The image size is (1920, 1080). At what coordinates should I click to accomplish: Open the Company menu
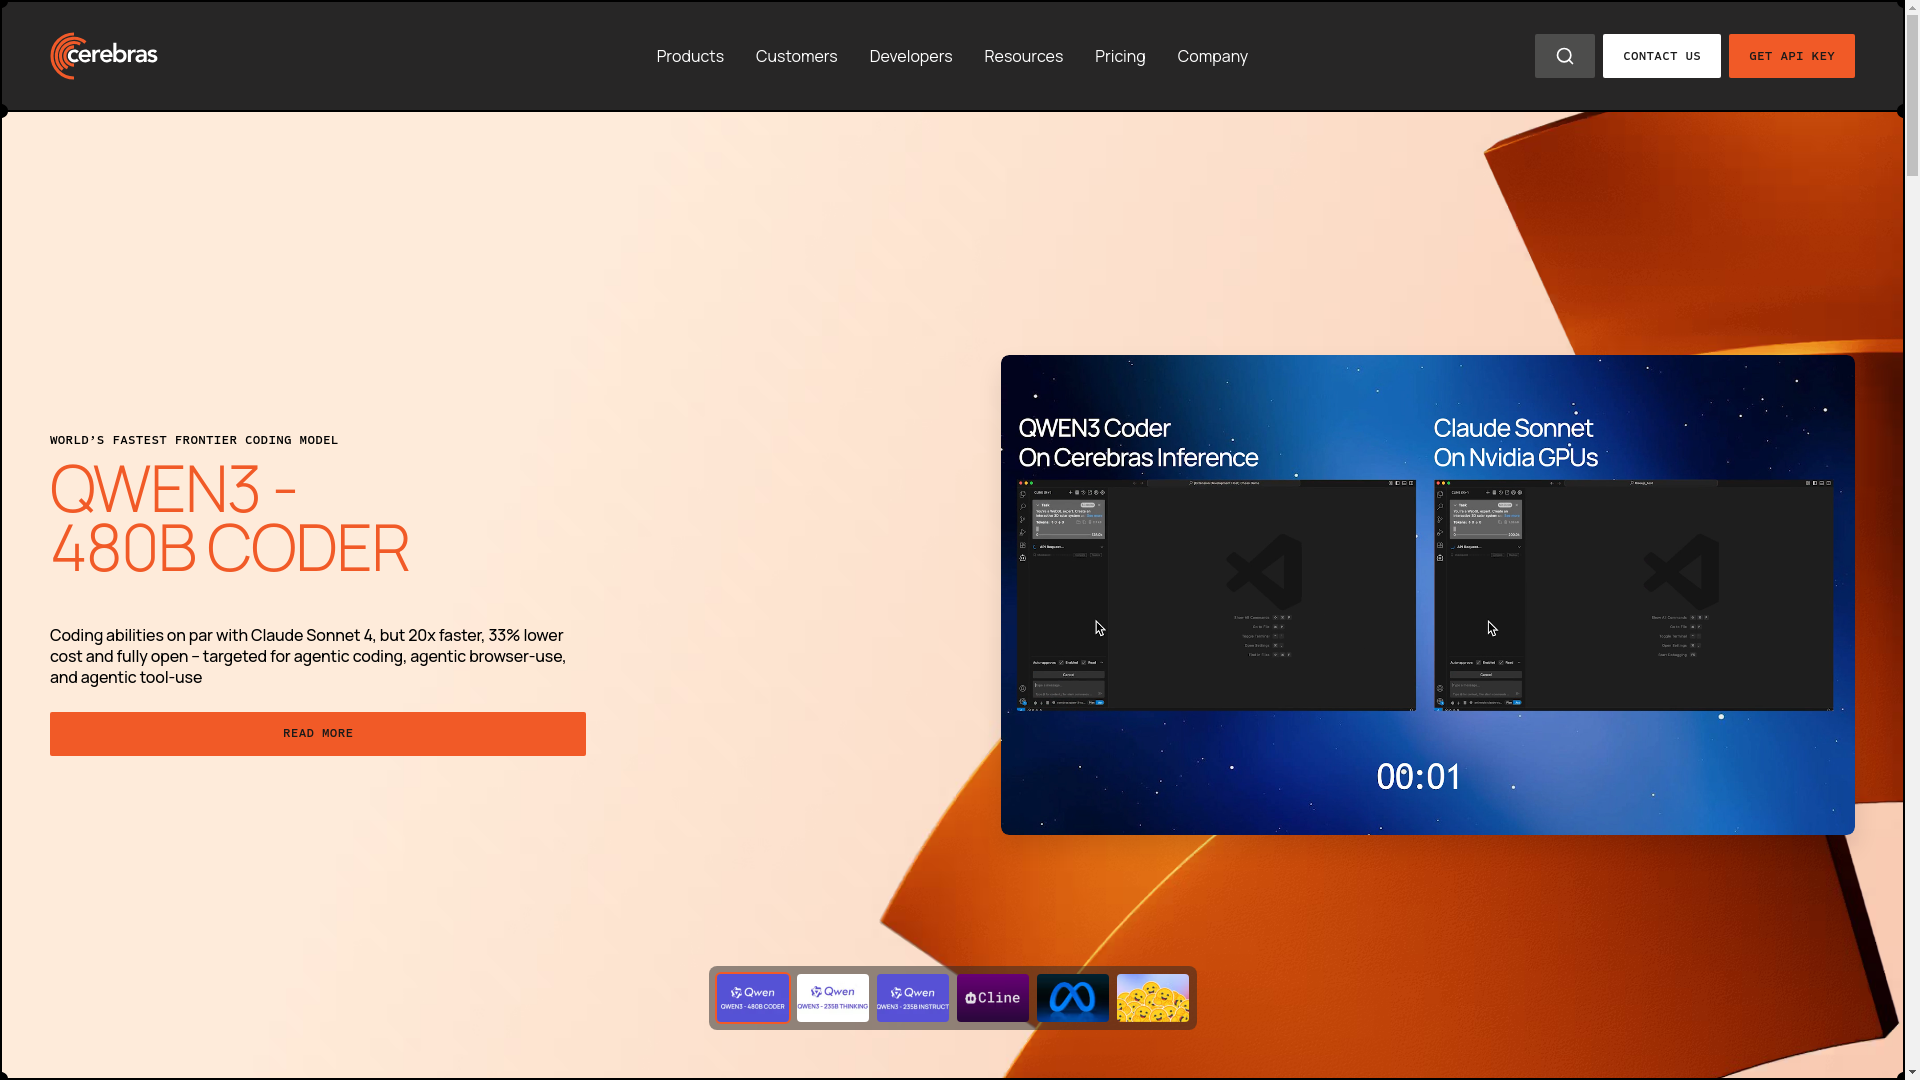point(1212,56)
